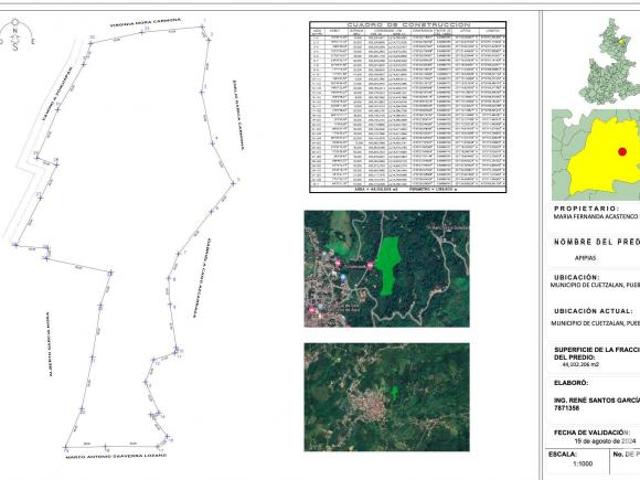Click the Cuadro de Construccion table title
Image resolution: width=640 pixels, height=480 pixels.
coord(408,25)
